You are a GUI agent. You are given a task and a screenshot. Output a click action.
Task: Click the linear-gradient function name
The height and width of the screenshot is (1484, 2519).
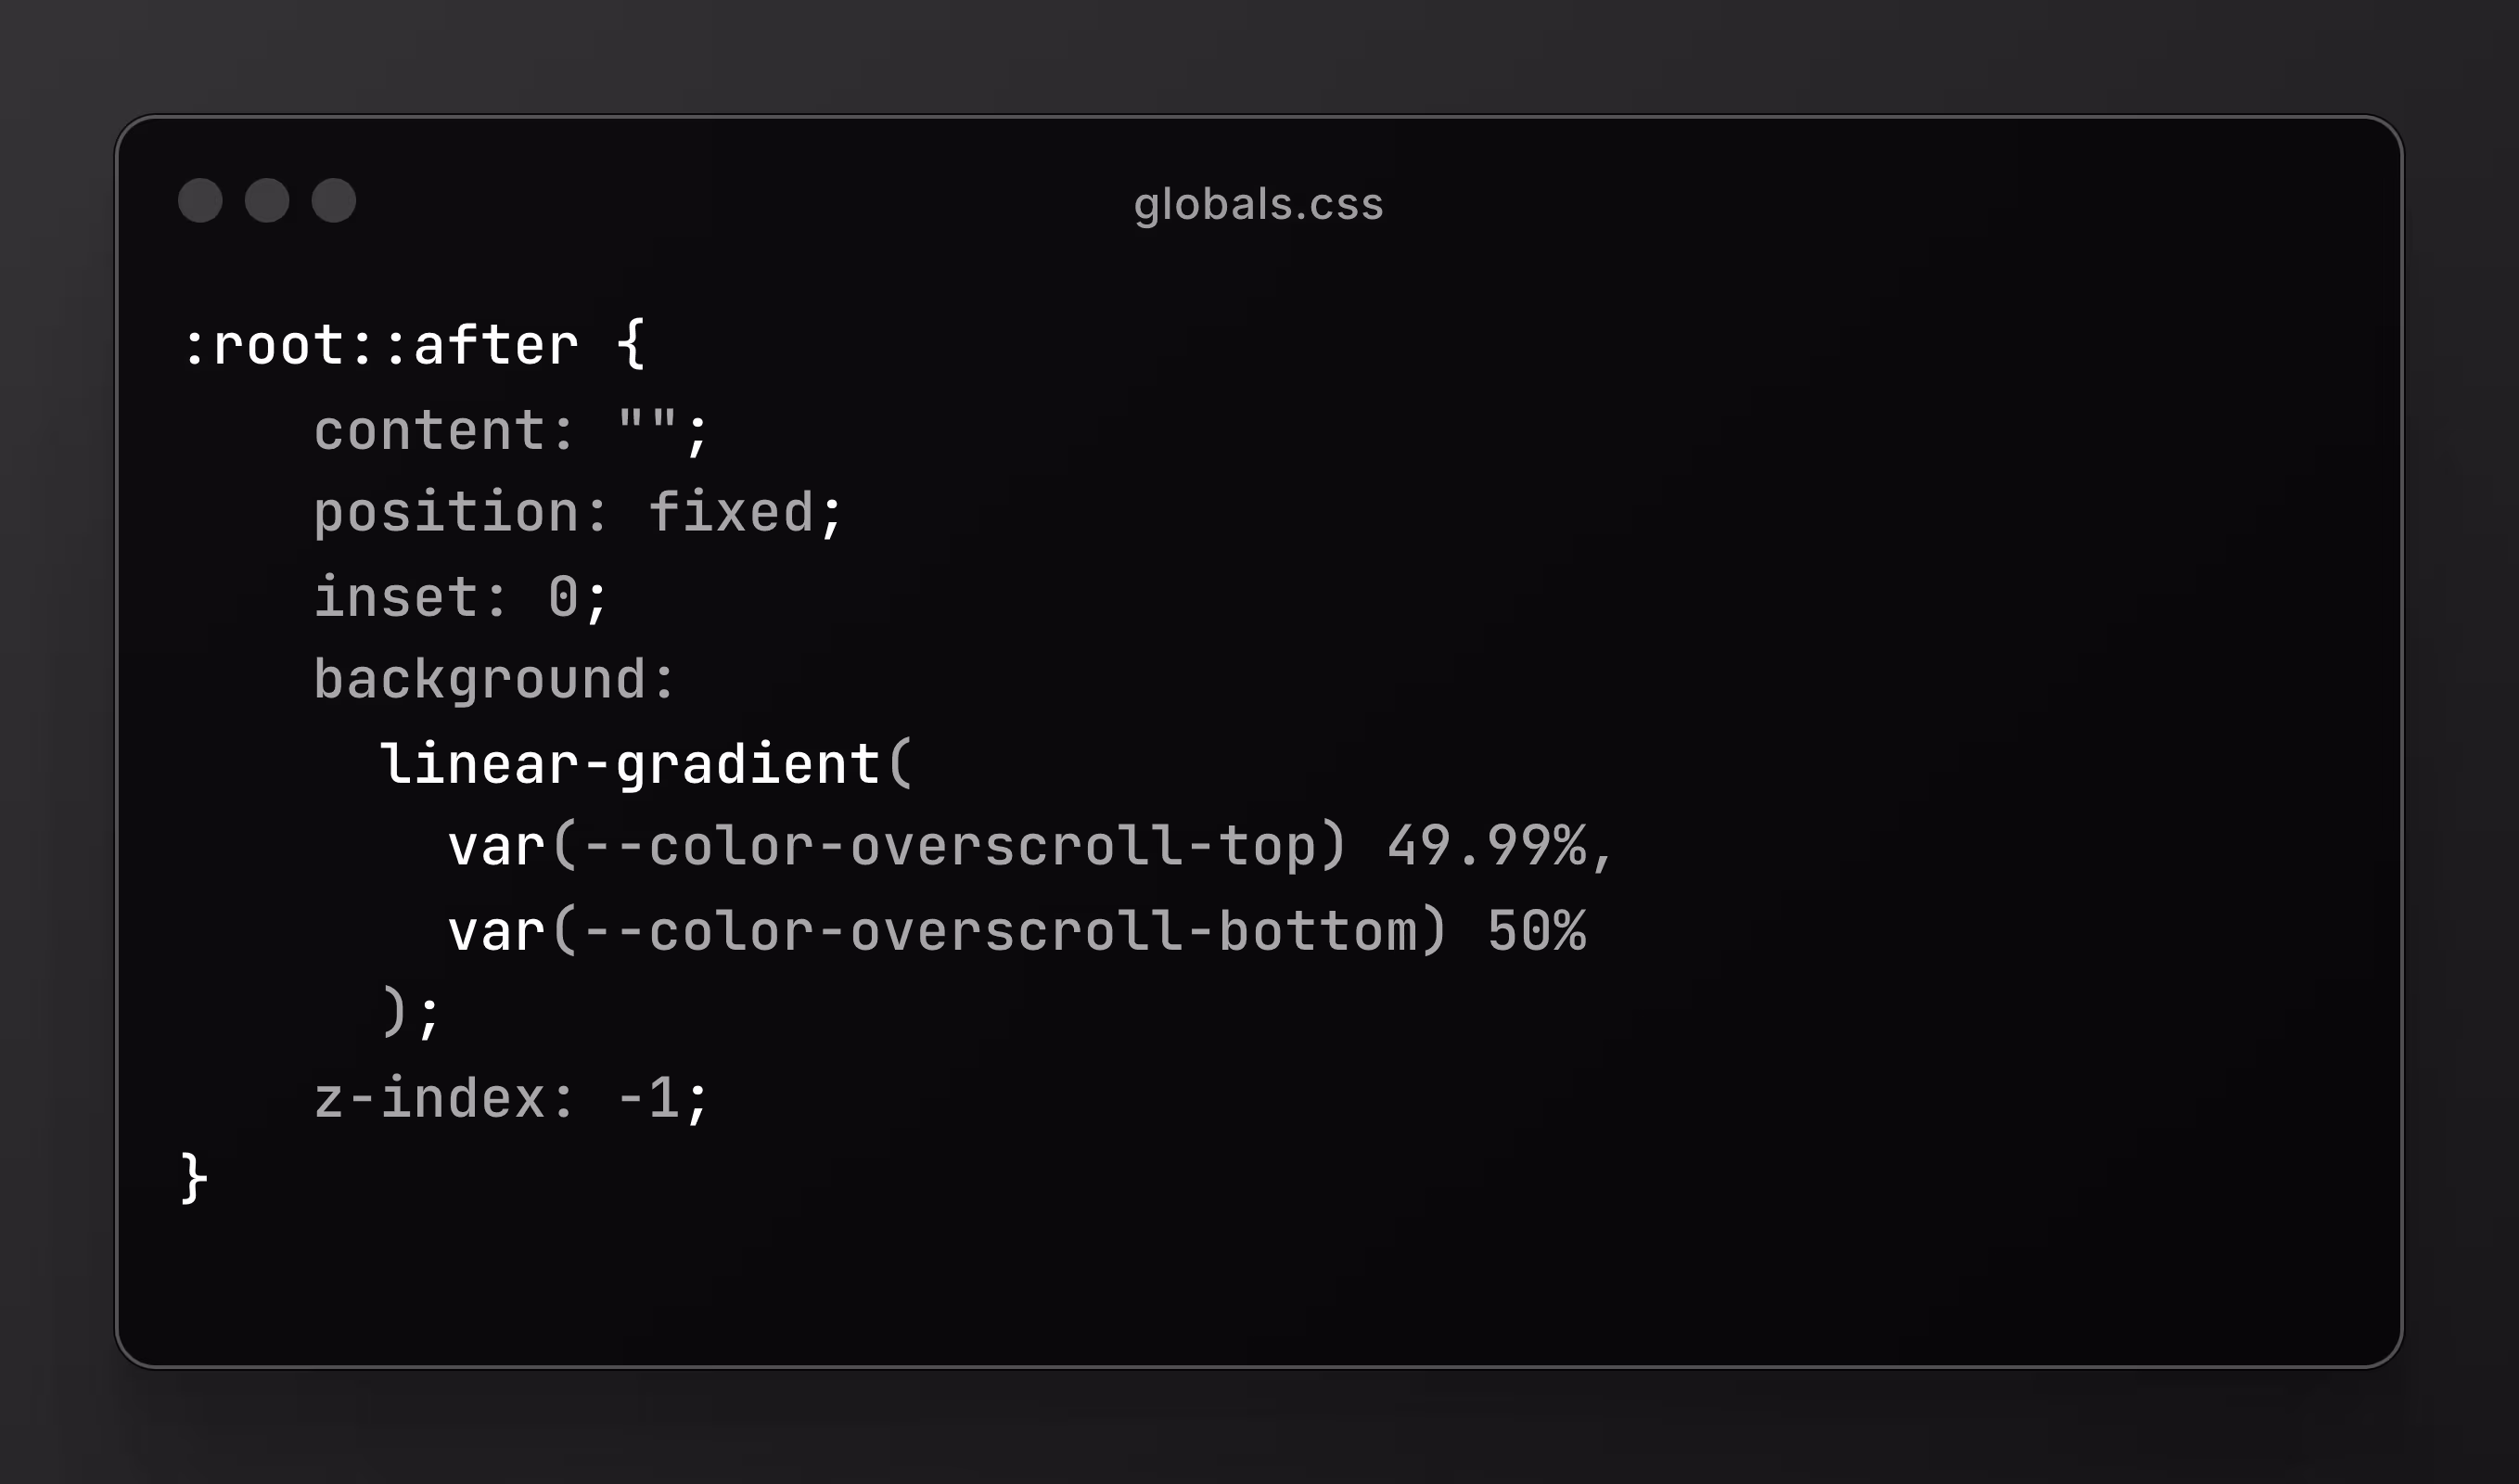tap(630, 765)
